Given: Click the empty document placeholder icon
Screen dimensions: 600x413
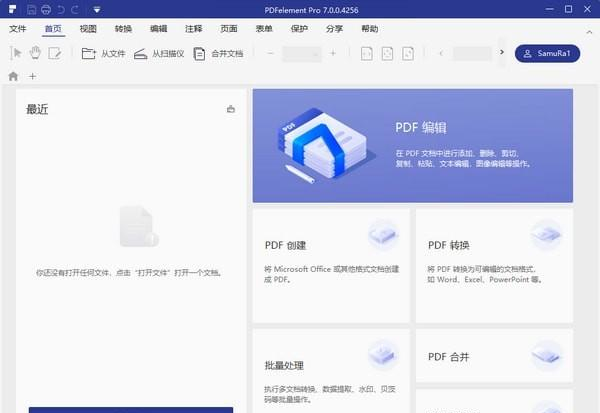Looking at the screenshot, I should [x=139, y=226].
